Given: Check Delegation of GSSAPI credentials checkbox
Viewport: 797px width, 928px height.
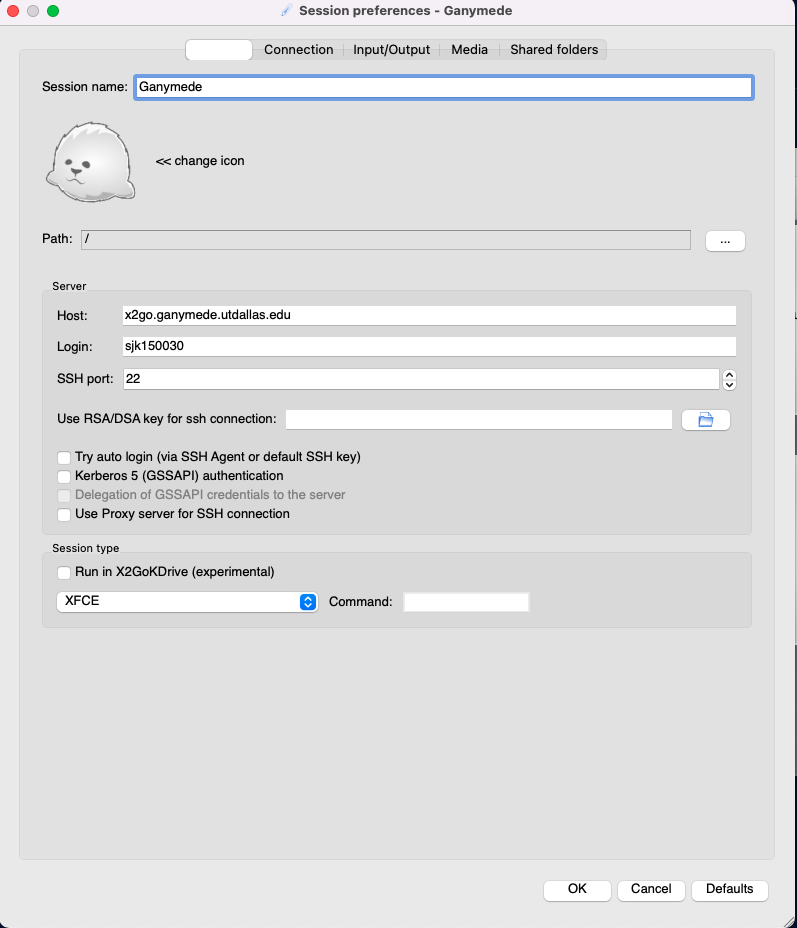Looking at the screenshot, I should [x=64, y=495].
